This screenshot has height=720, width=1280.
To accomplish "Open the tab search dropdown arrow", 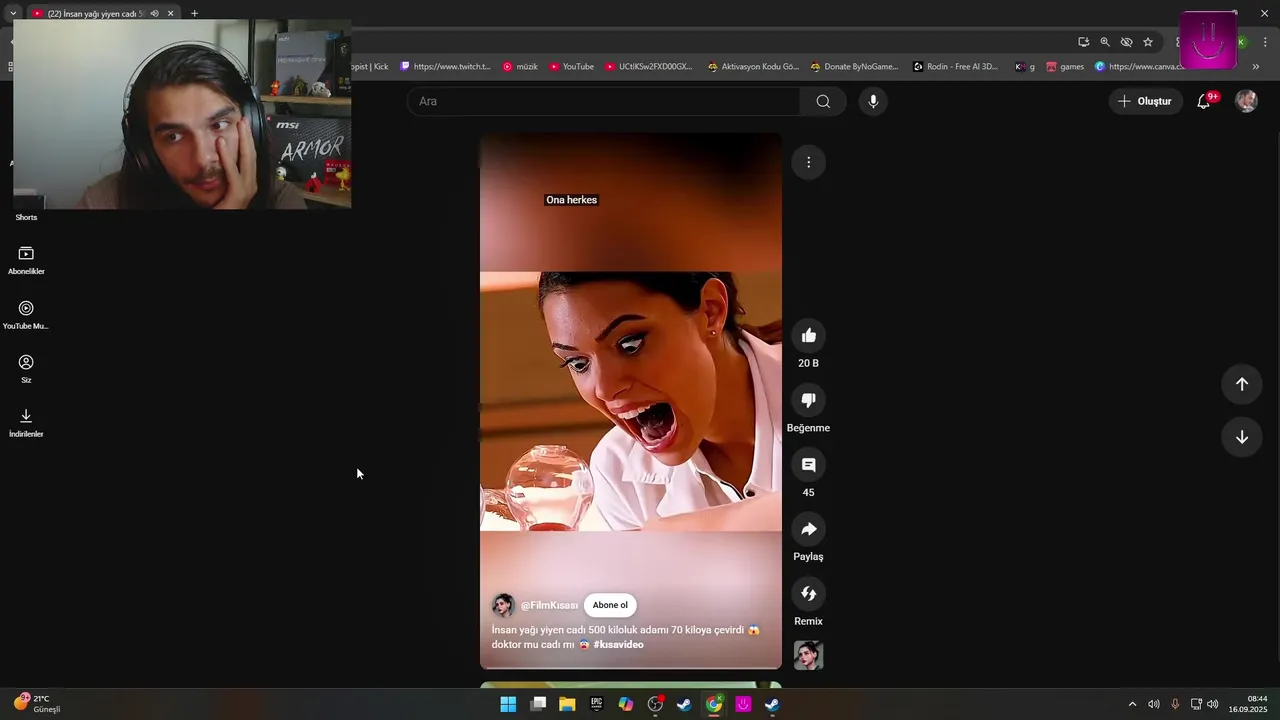I will click(x=13, y=13).
